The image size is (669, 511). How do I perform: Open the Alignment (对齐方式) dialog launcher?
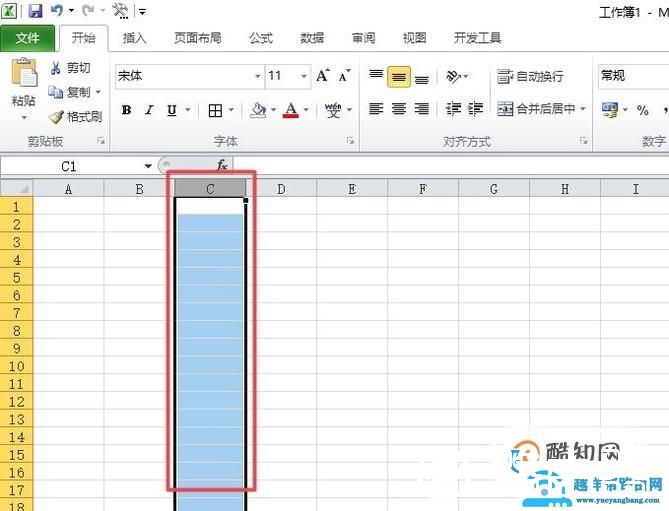pyautogui.click(x=583, y=140)
